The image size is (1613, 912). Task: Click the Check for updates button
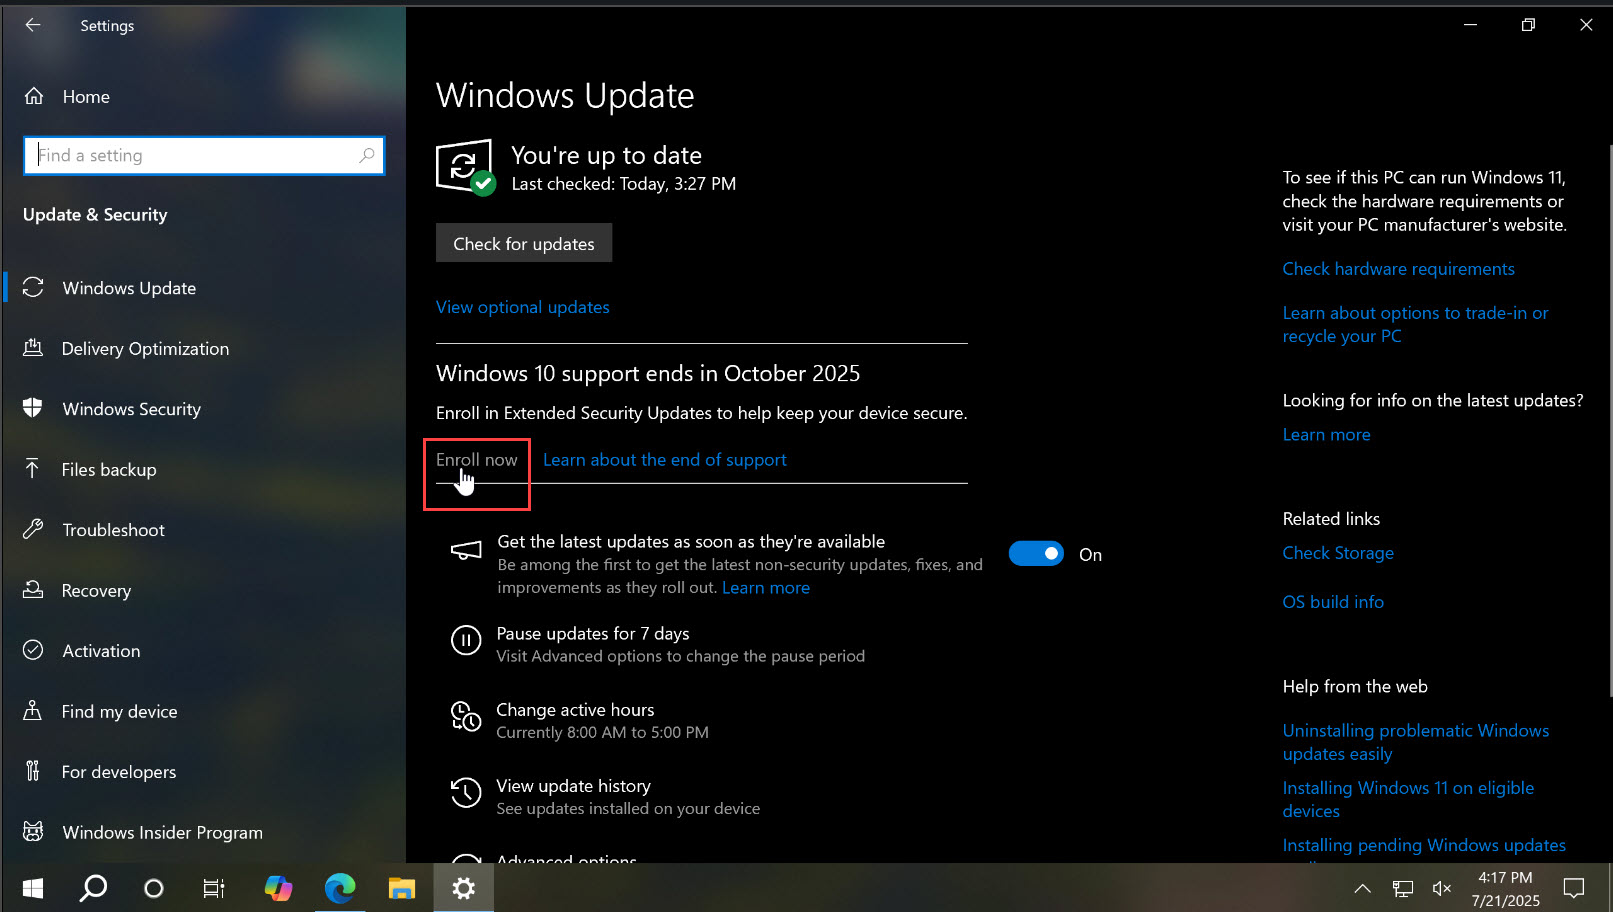[523, 243]
